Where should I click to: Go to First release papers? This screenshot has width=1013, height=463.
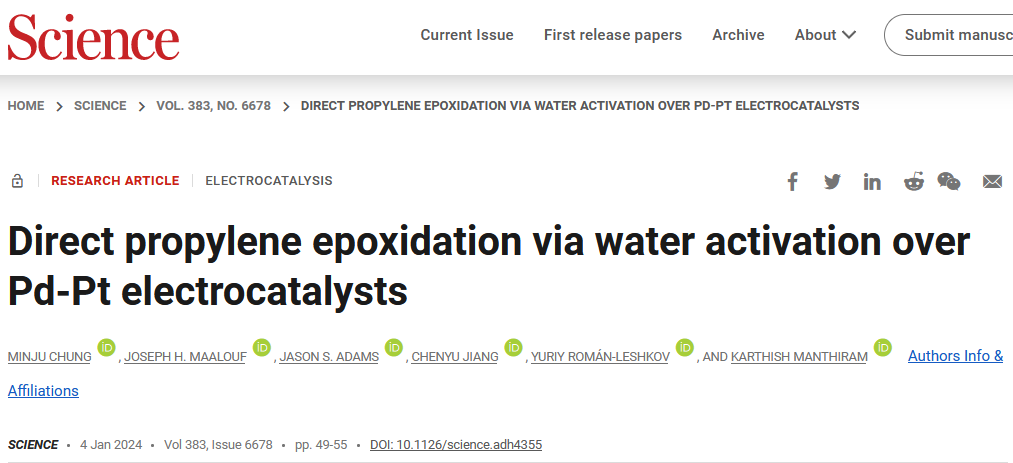tap(612, 35)
